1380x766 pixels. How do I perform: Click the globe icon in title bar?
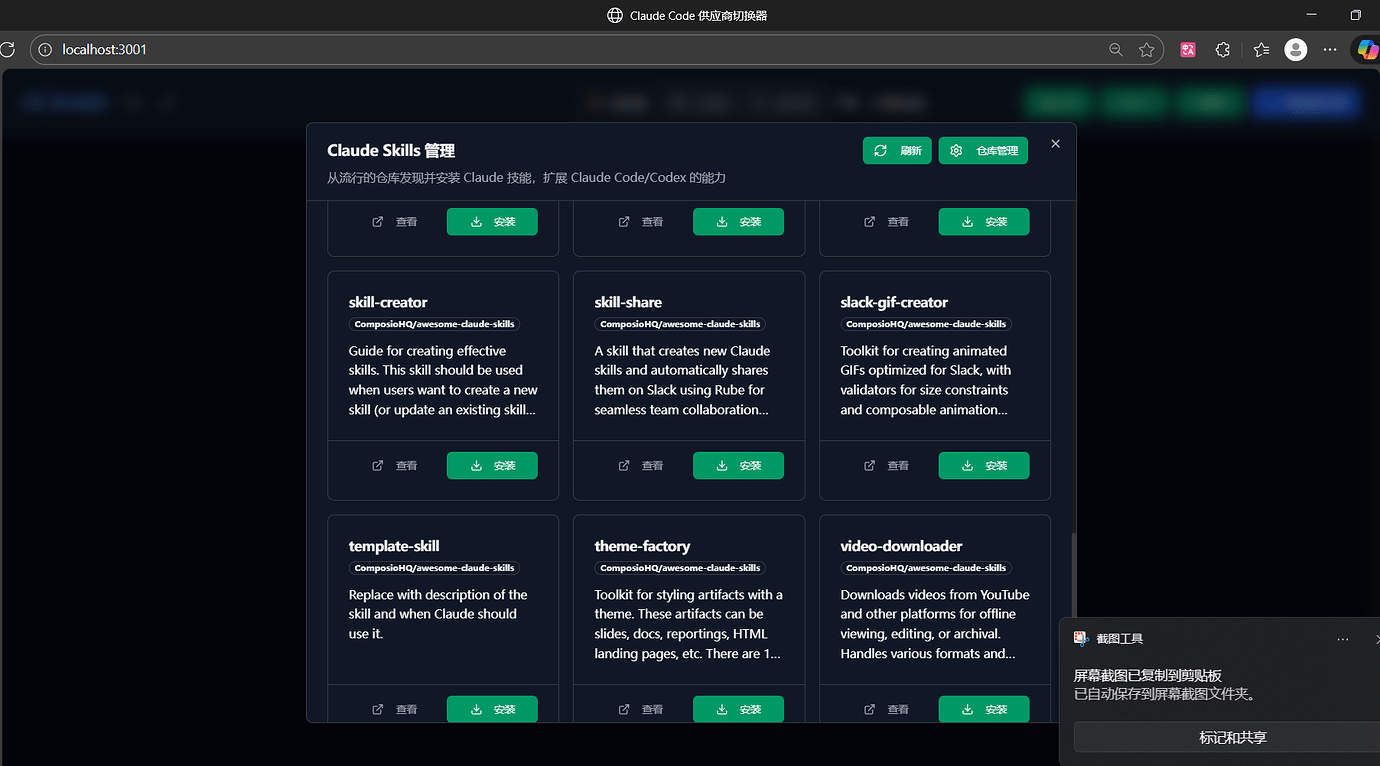pos(615,15)
